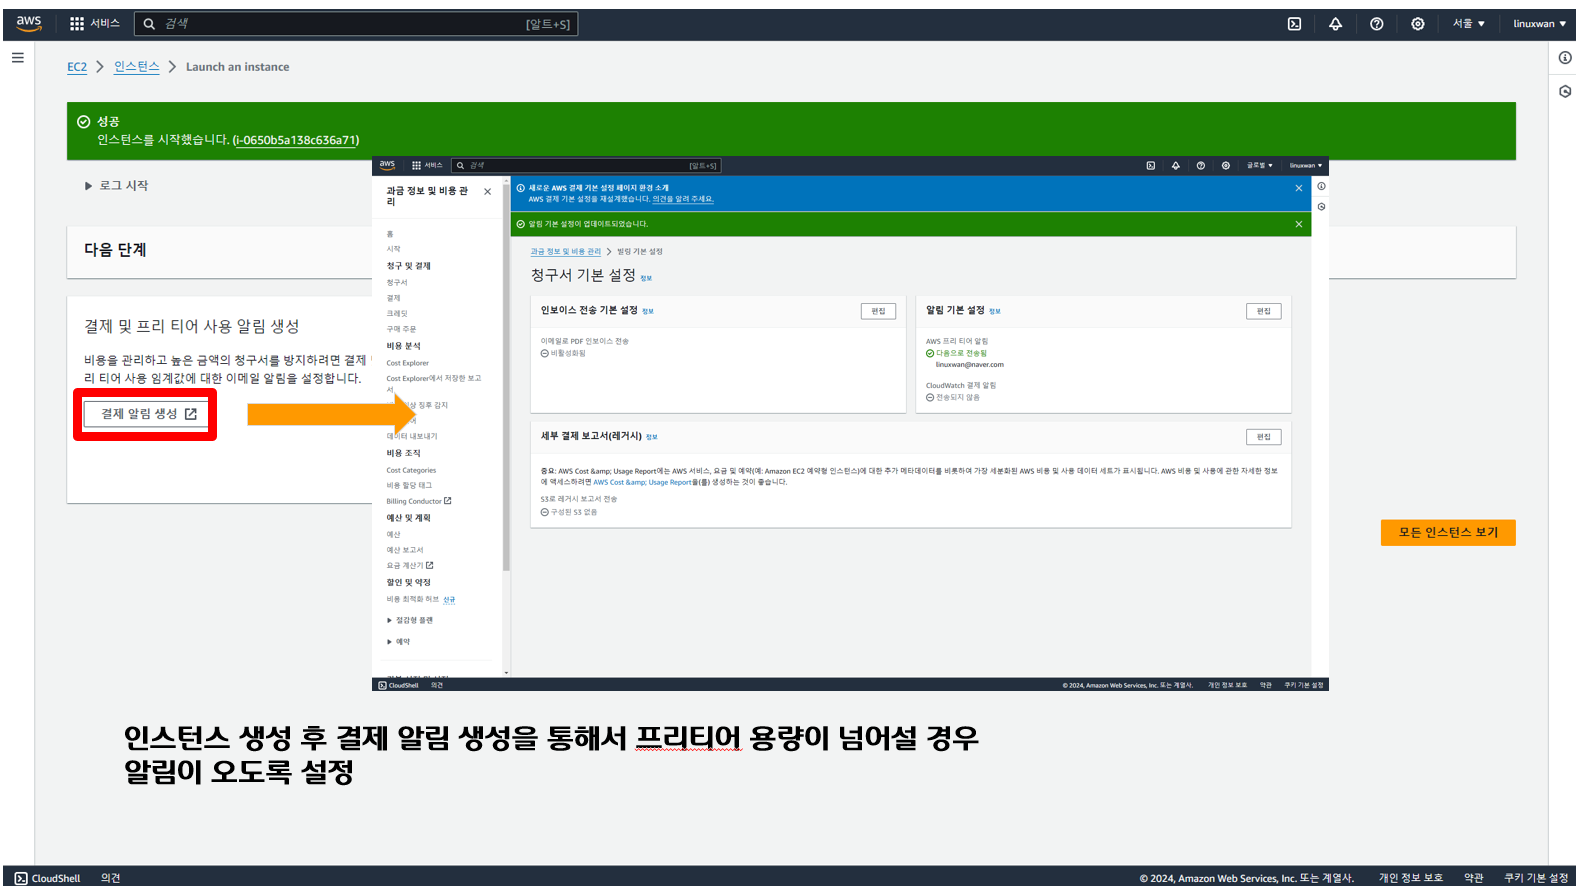Close the 과금 정보 및 비용 관리 side panel
This screenshot has height=896, width=1586.
488,192
